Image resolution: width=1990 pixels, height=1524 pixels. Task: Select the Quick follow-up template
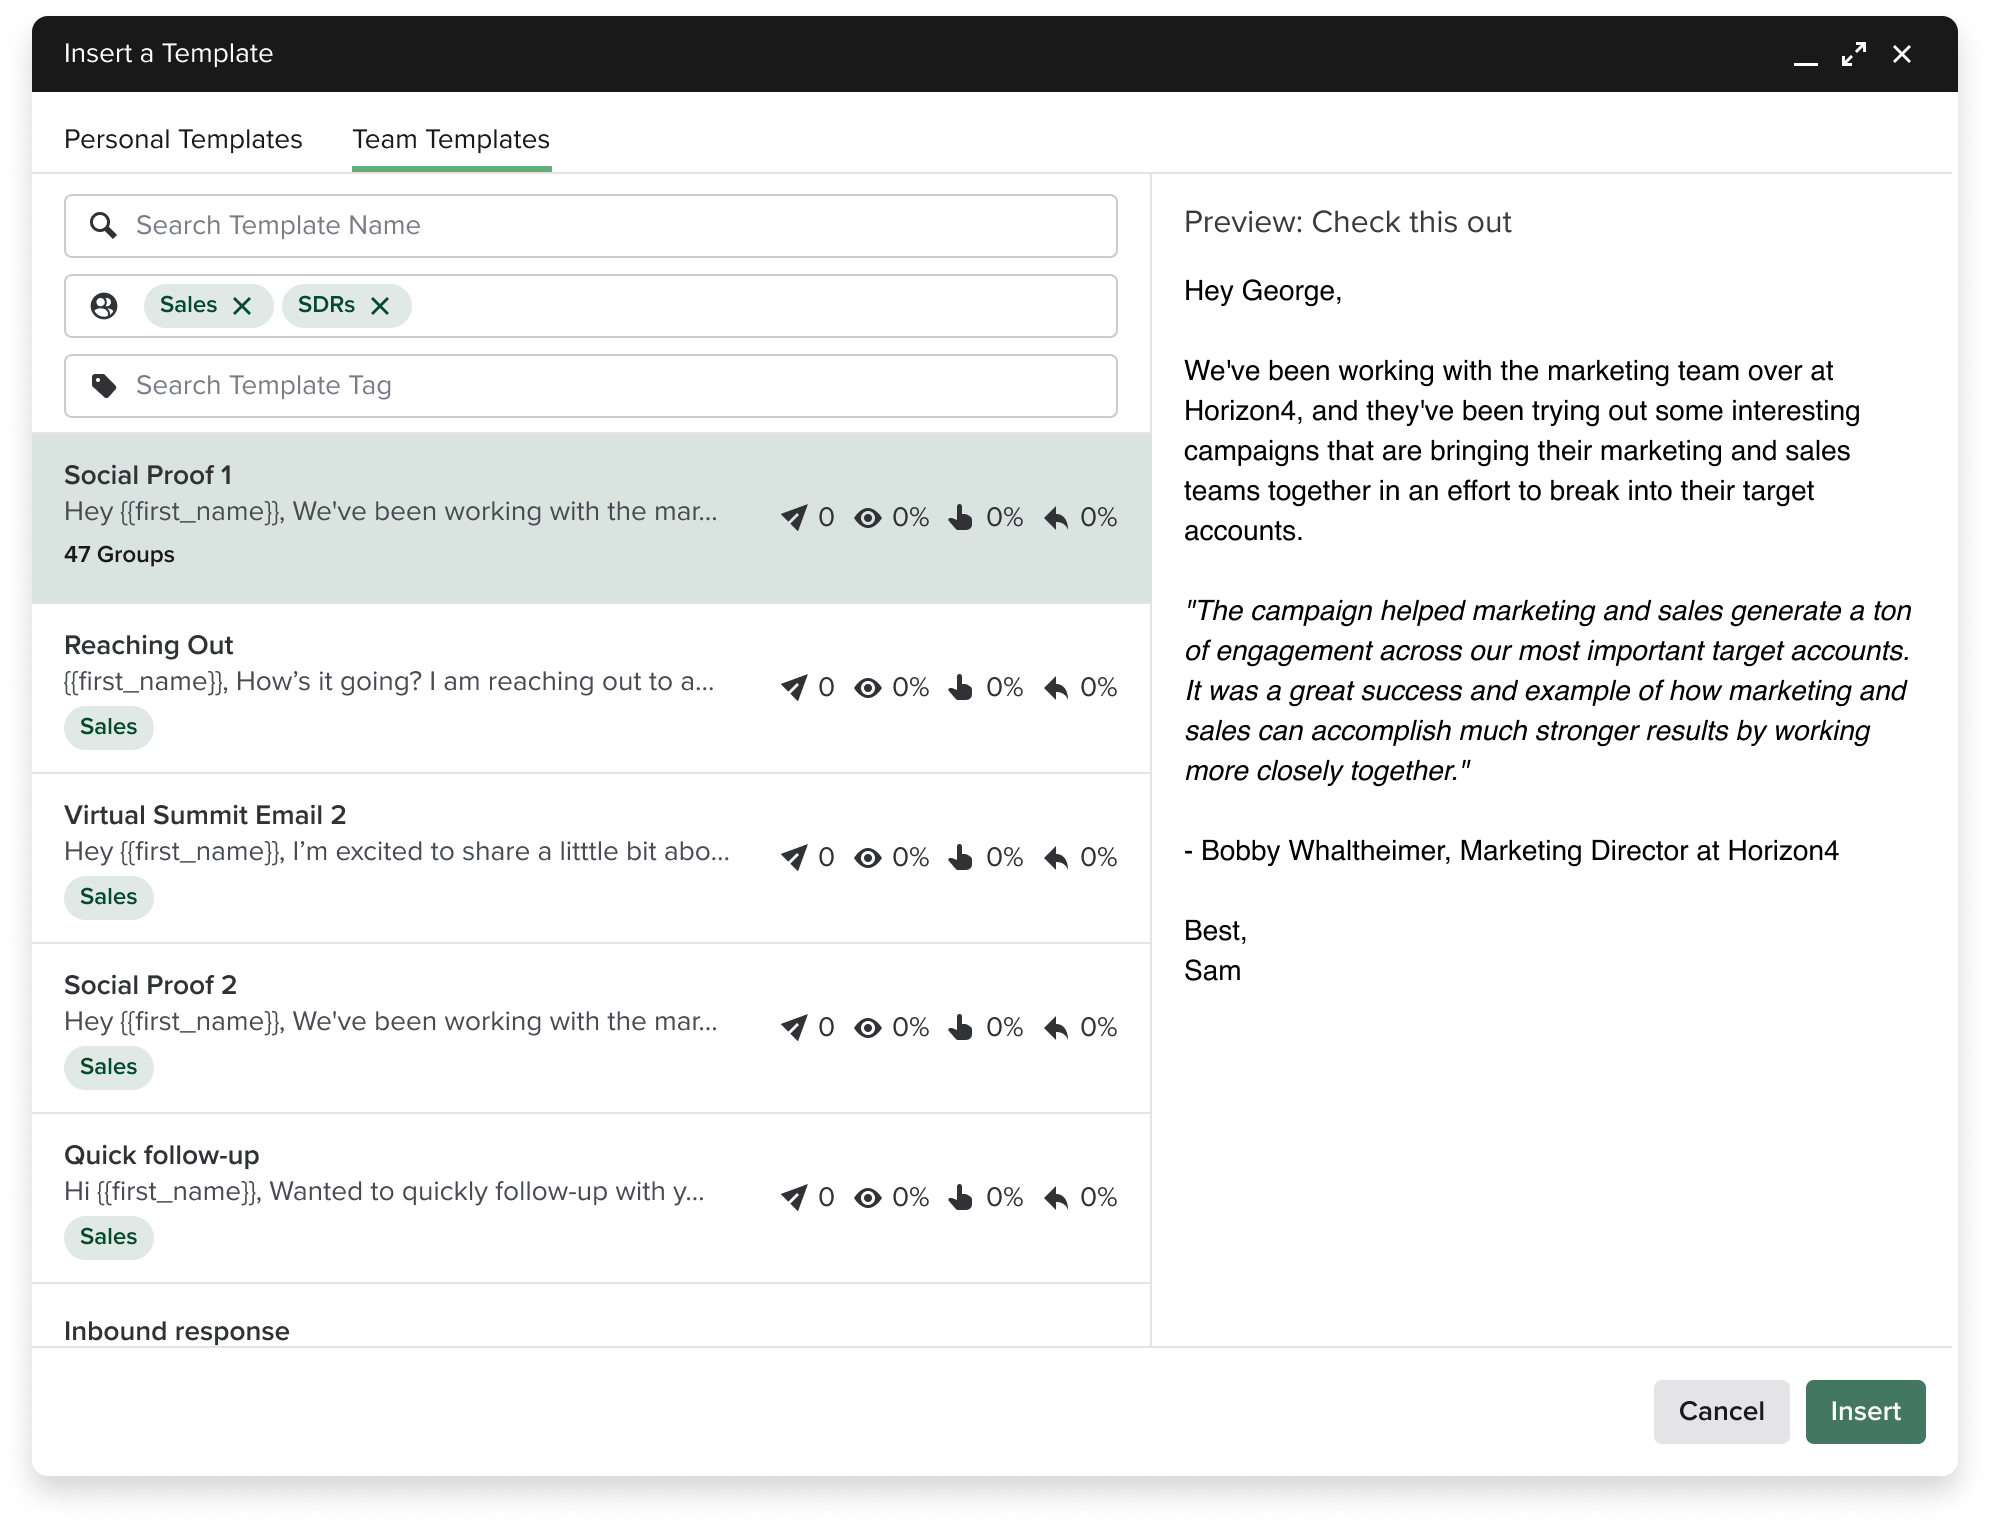(x=400, y=1190)
